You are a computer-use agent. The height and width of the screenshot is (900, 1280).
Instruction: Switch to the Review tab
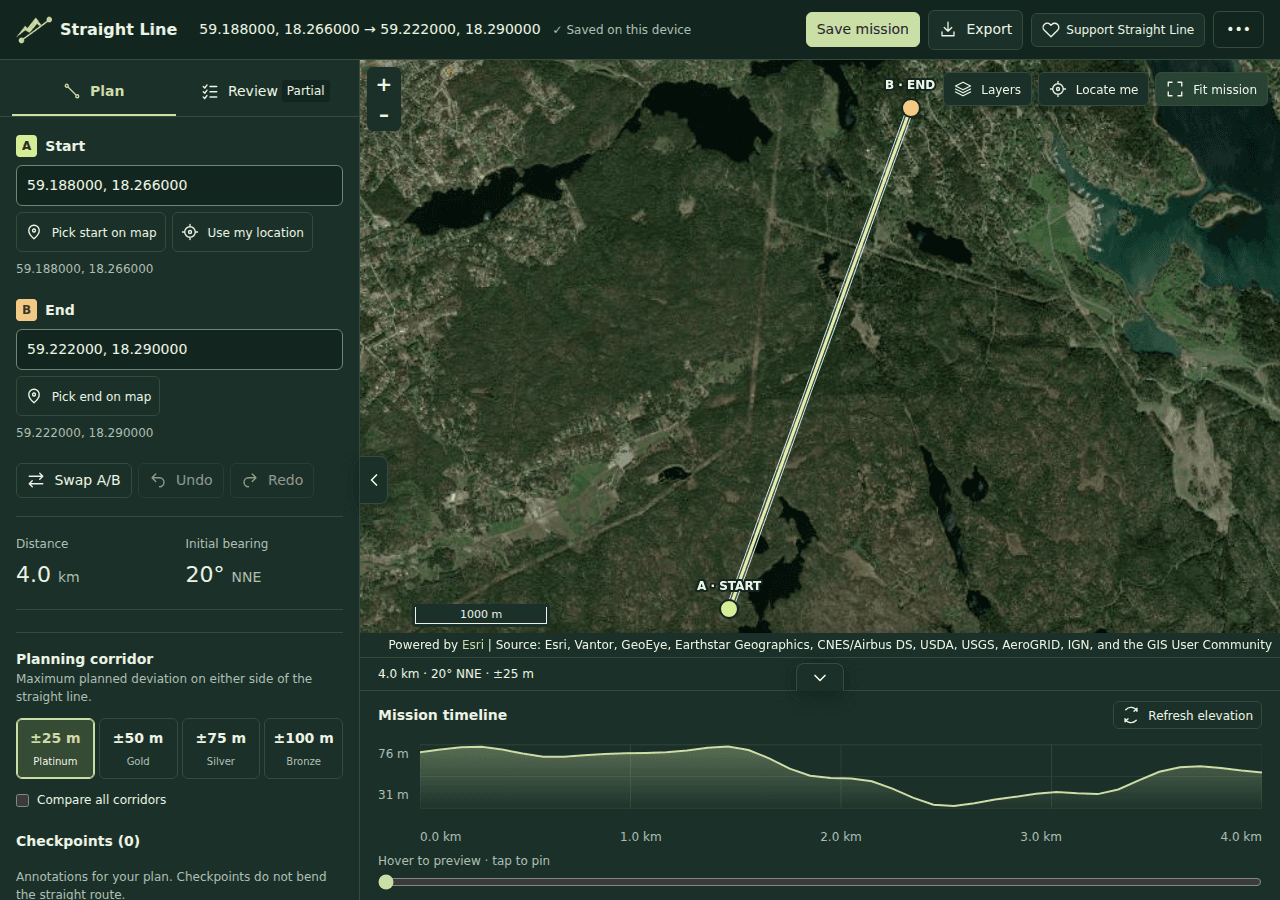[265, 91]
